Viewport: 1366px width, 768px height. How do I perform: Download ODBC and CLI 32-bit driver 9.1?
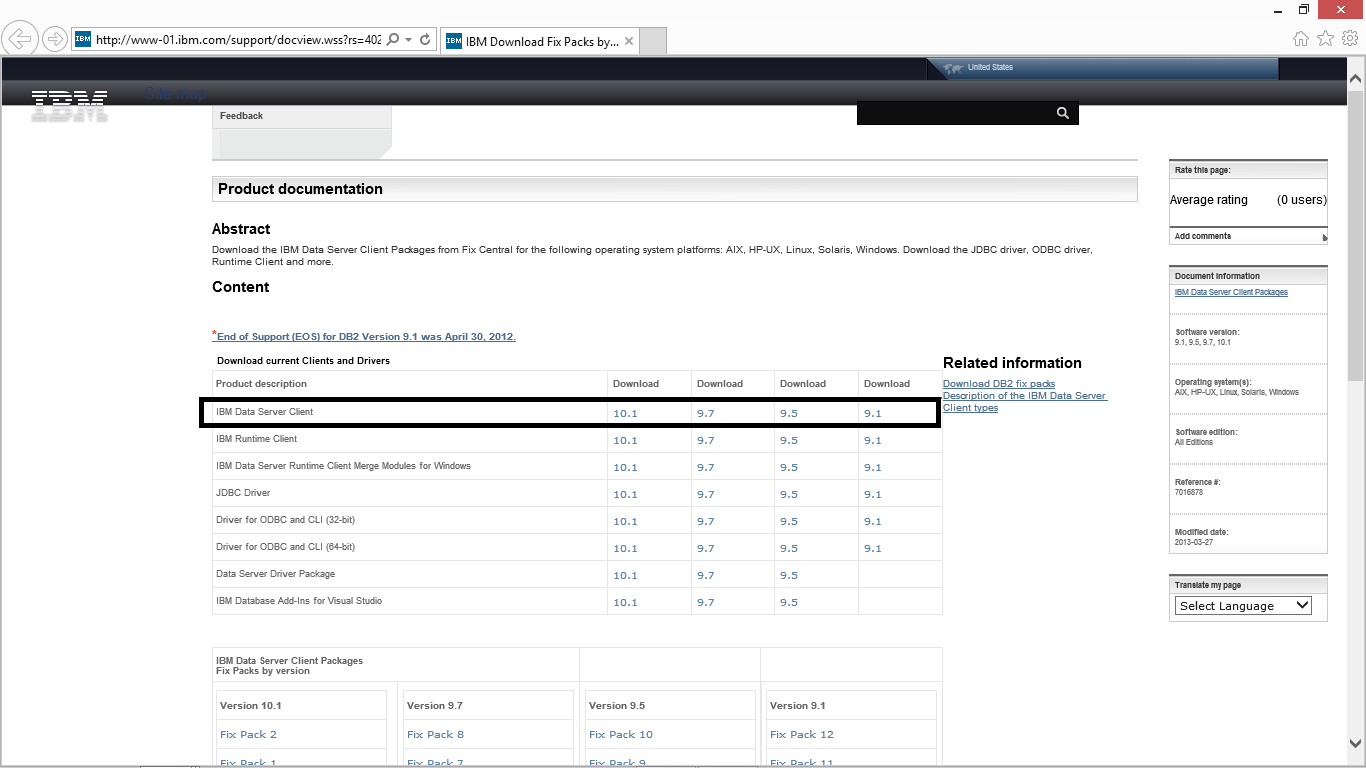pyautogui.click(x=873, y=521)
